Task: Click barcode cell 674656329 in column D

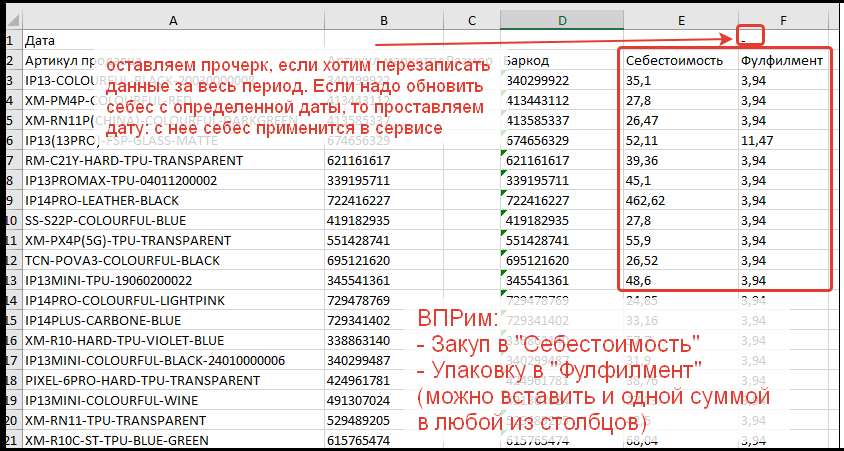Action: click(x=562, y=140)
